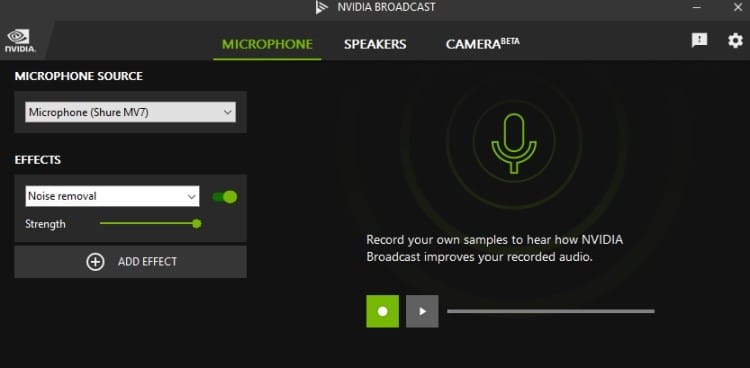Click the green microphone illustration
This screenshot has height=368, width=750.
click(514, 143)
